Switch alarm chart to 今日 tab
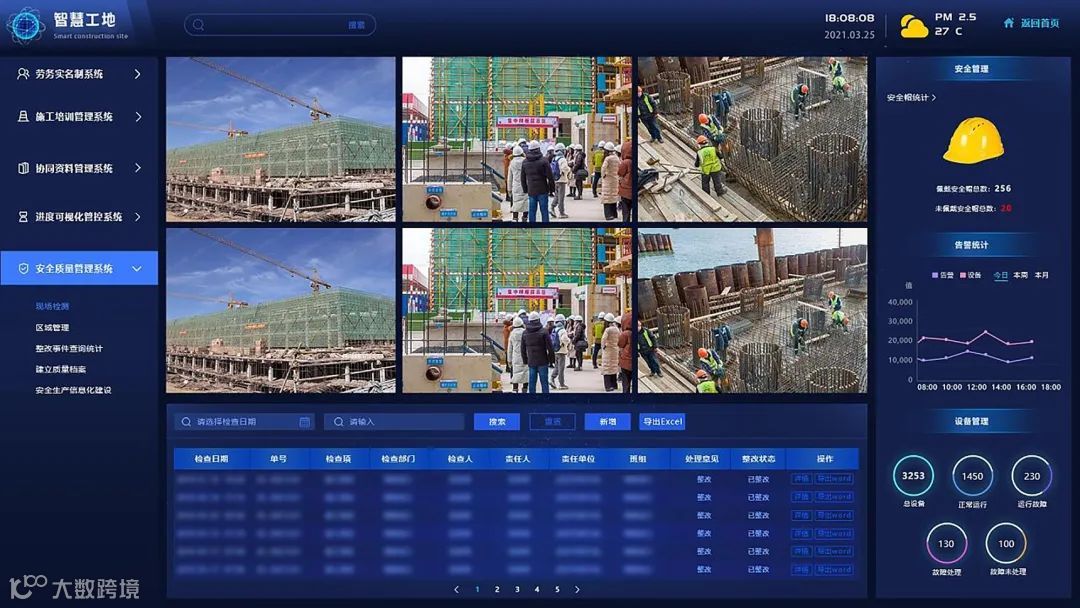The width and height of the screenshot is (1080, 608). [1000, 275]
